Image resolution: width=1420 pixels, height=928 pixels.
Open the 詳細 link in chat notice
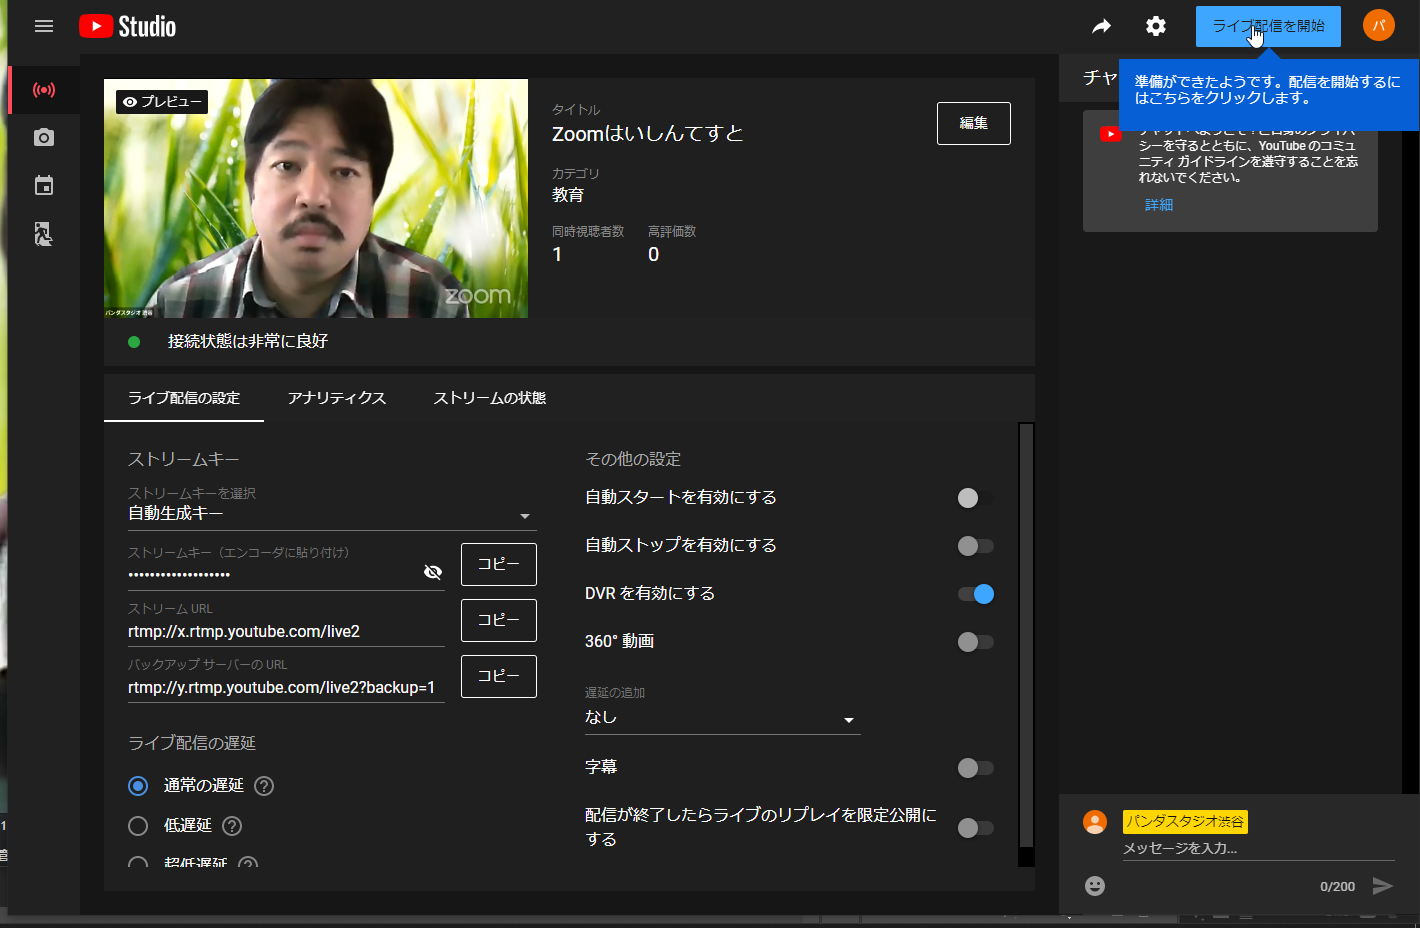click(1159, 205)
